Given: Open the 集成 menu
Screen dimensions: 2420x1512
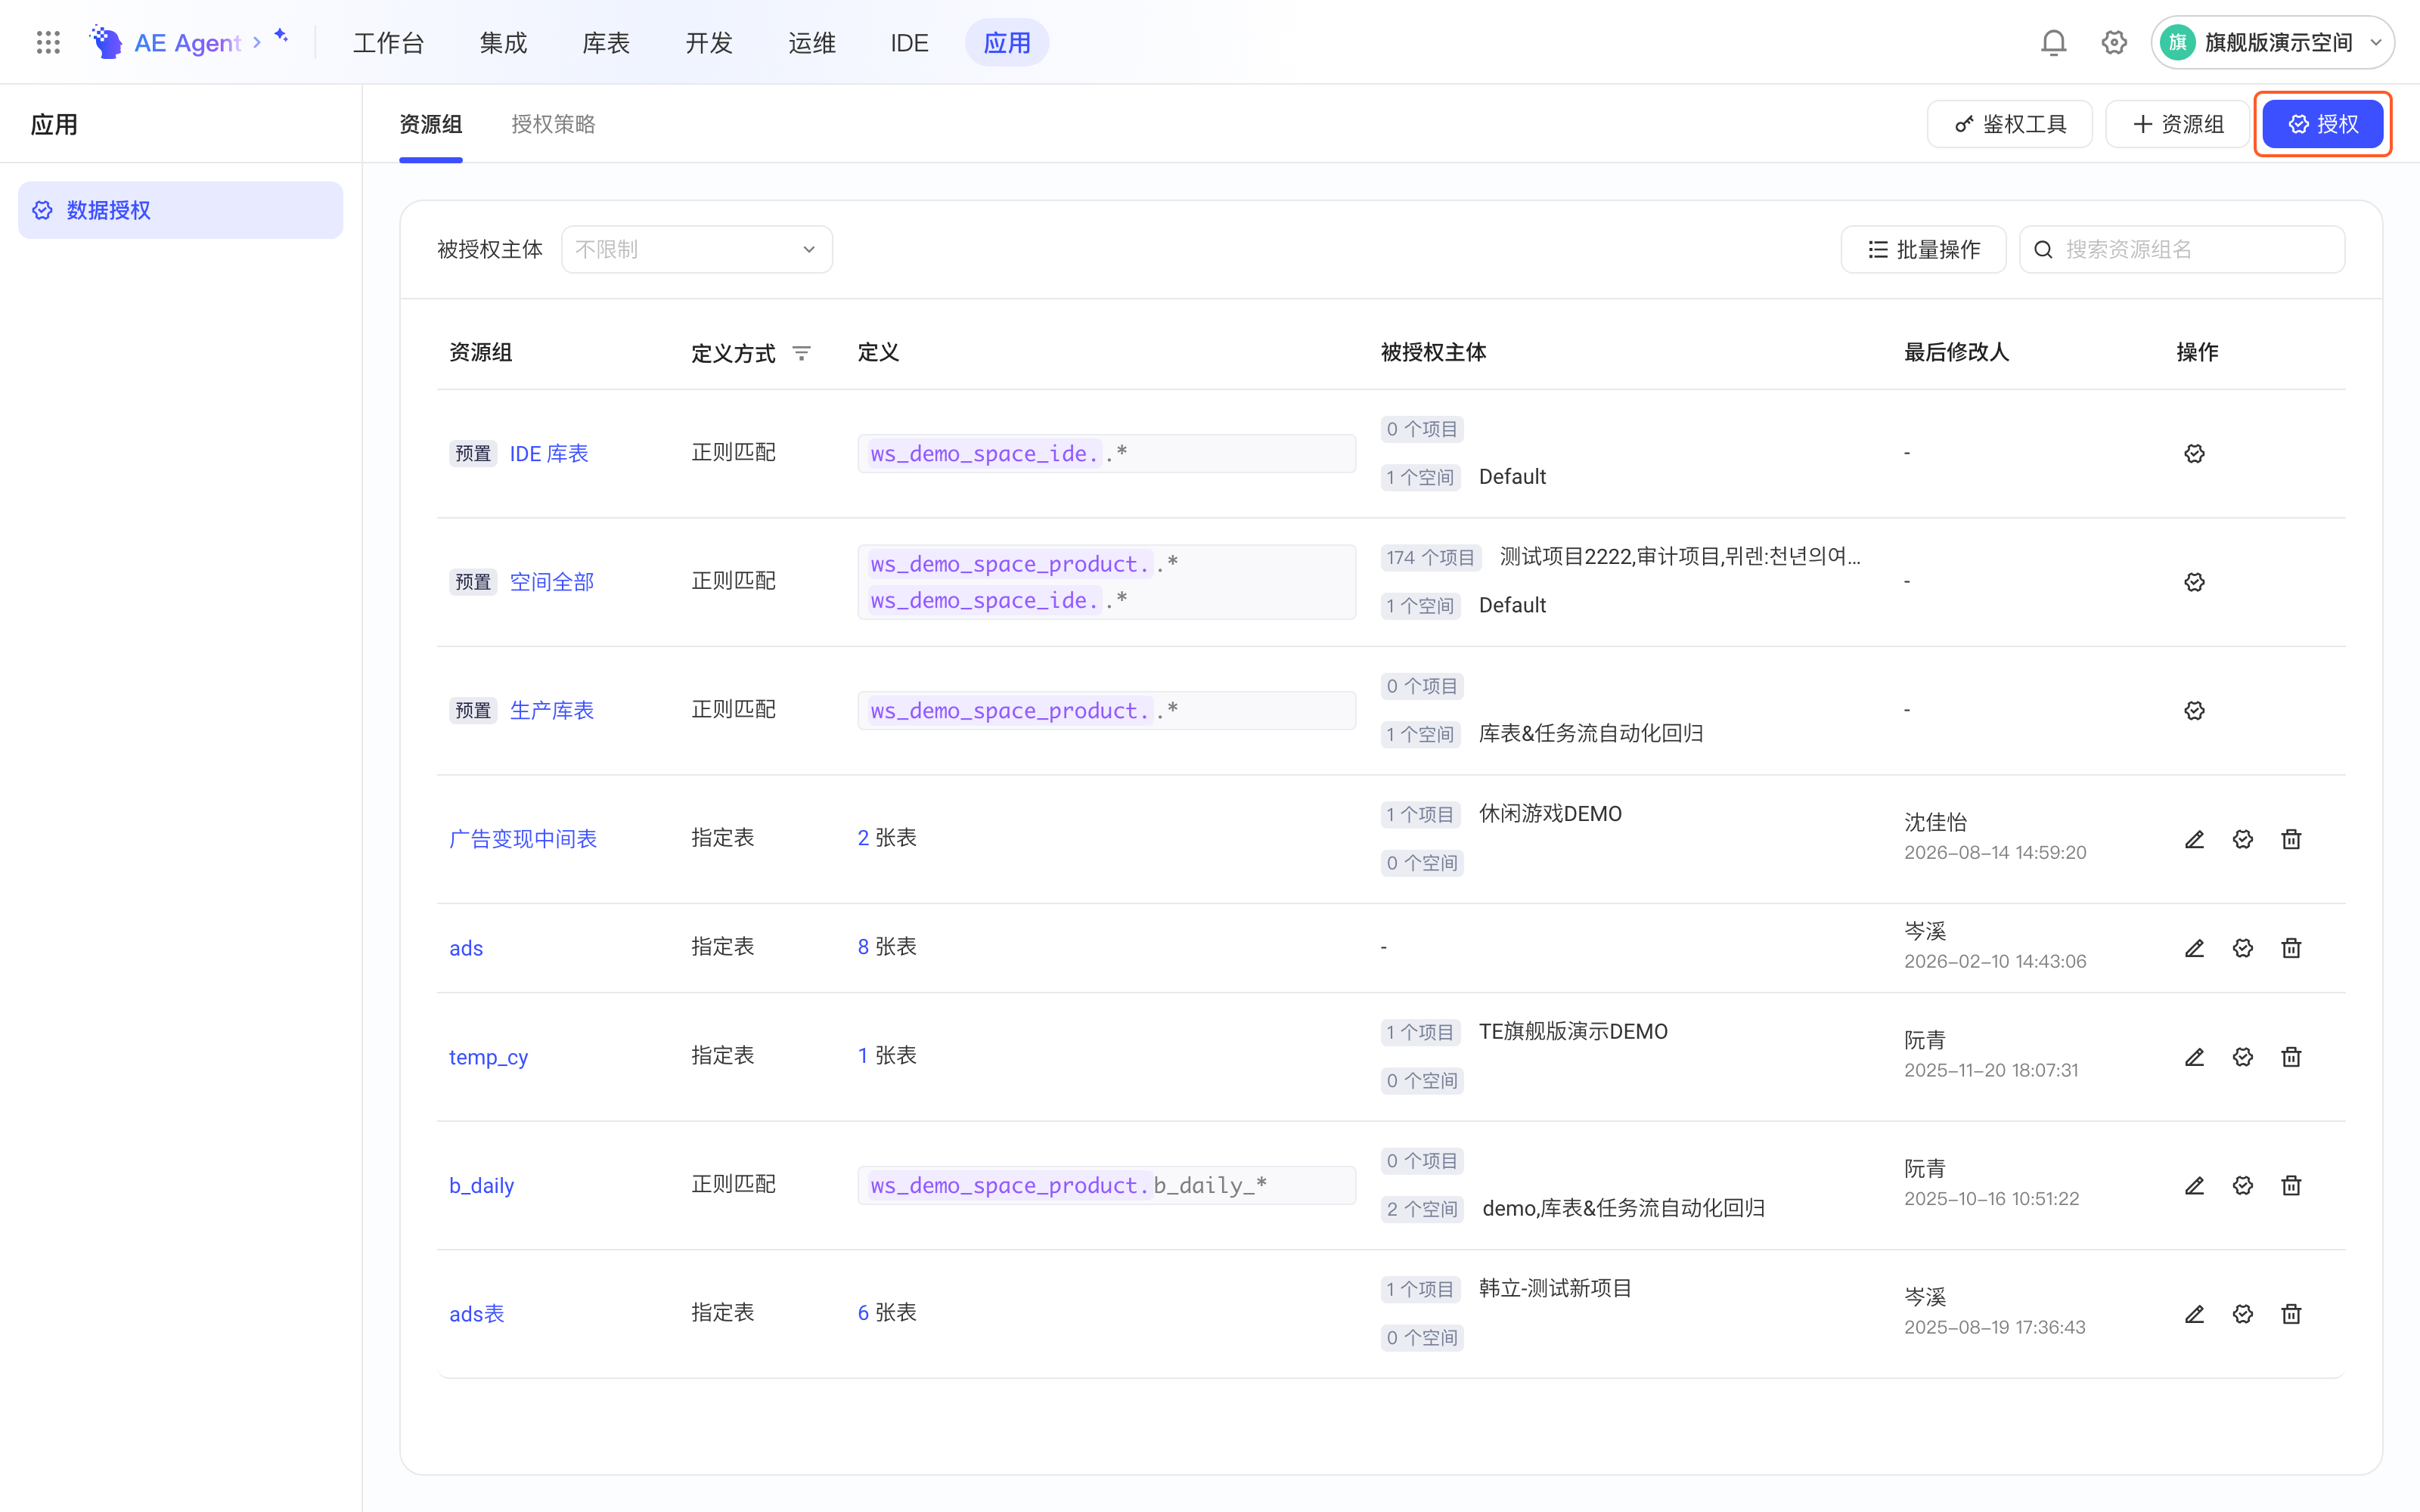Looking at the screenshot, I should pos(503,43).
